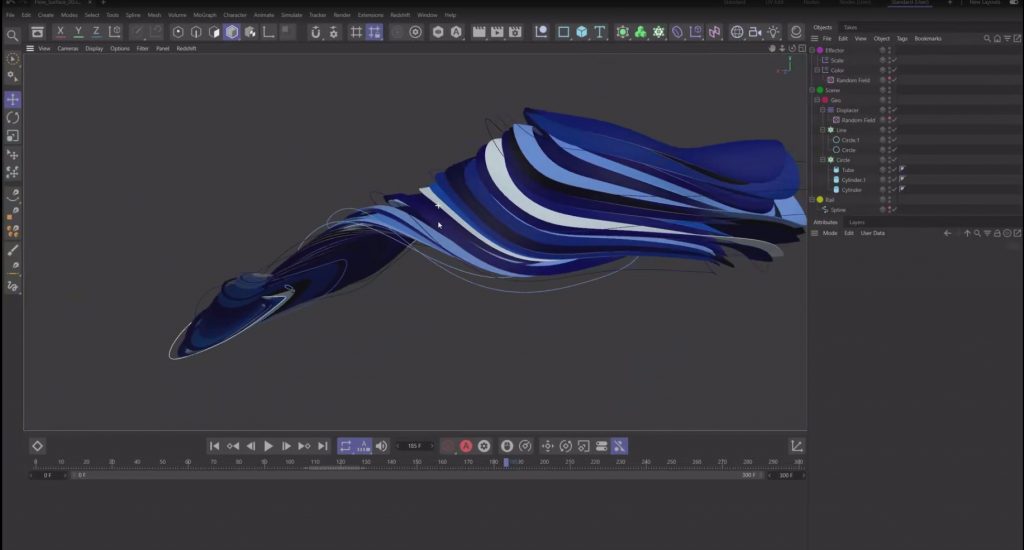Open the green Volume Builder icon
Screen dimensions: 1024x550
pos(641,32)
